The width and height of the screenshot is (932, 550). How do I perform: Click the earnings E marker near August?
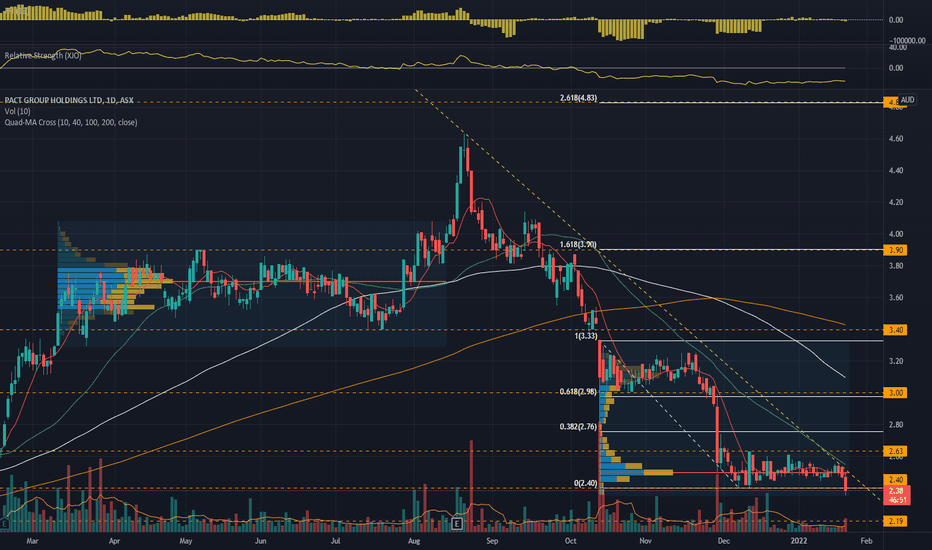tap(457, 523)
